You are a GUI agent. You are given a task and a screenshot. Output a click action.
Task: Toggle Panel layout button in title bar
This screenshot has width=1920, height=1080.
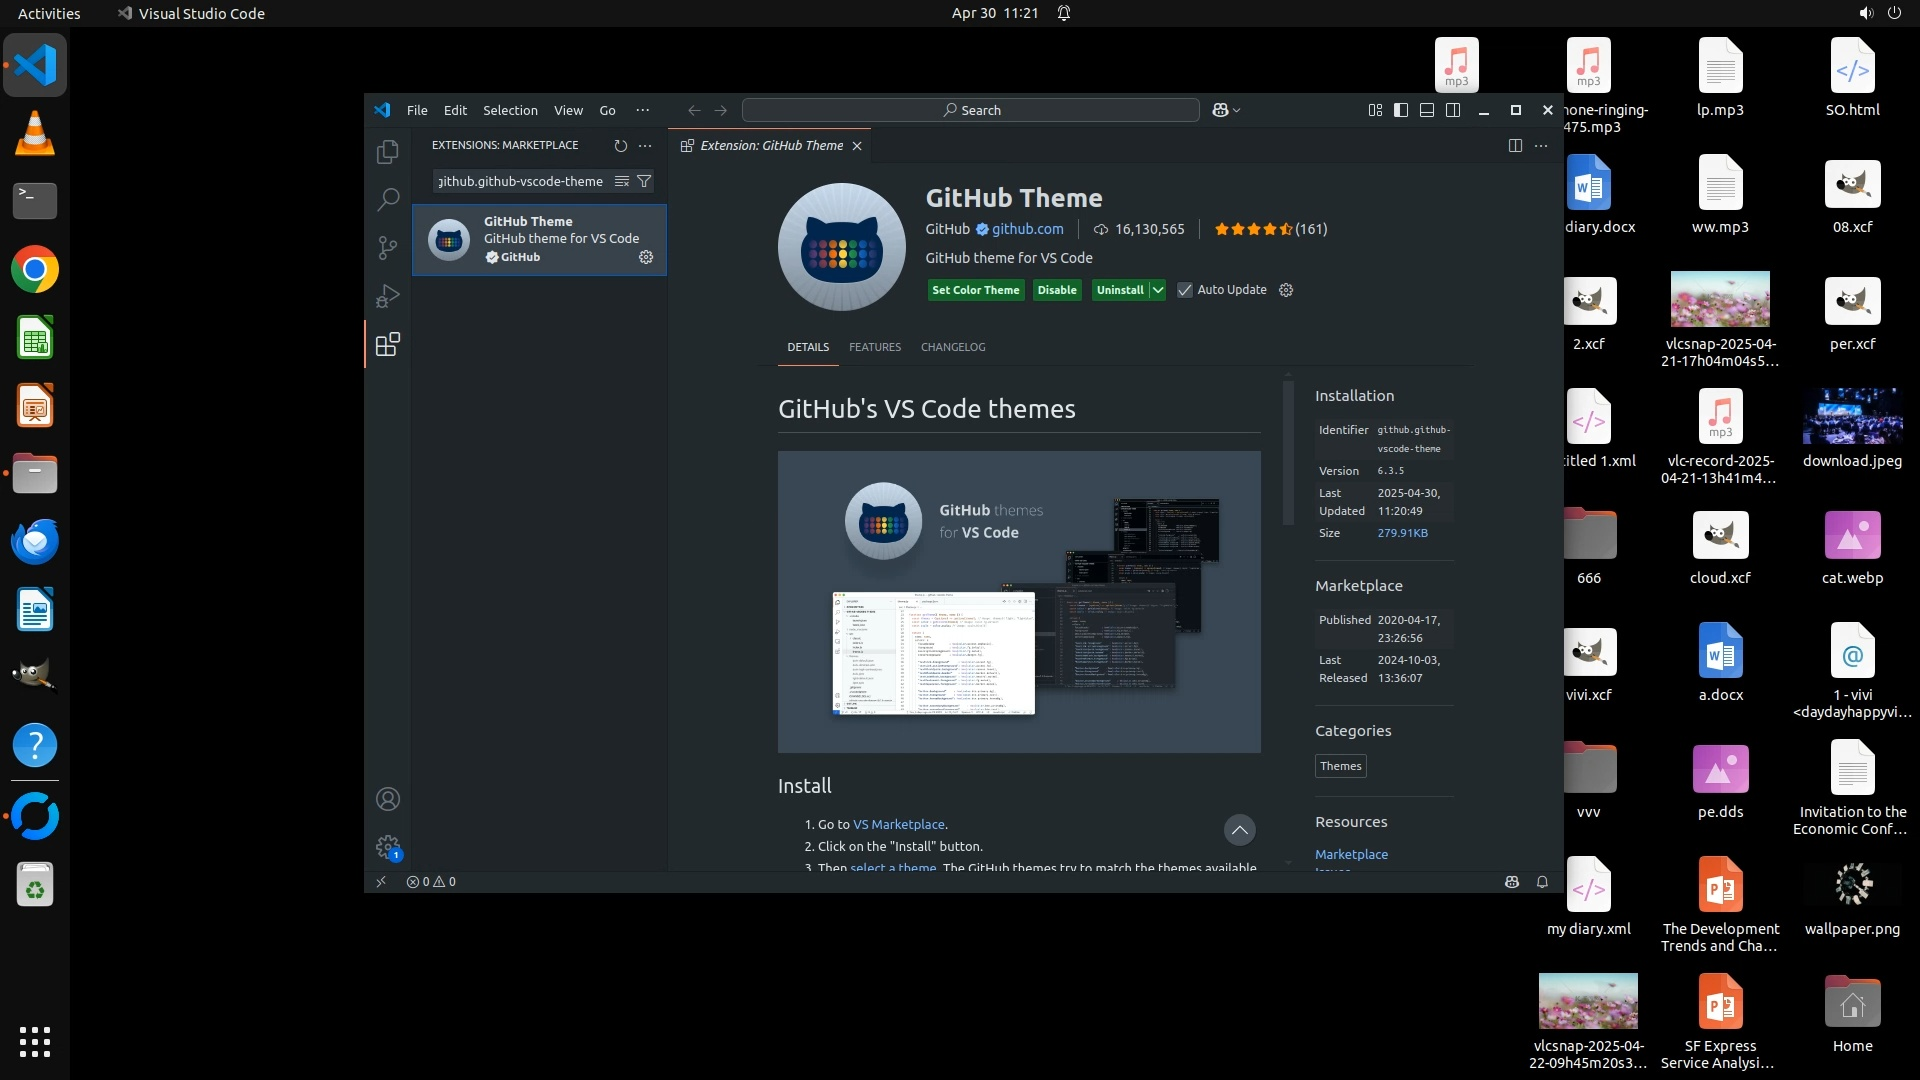click(x=1427, y=110)
